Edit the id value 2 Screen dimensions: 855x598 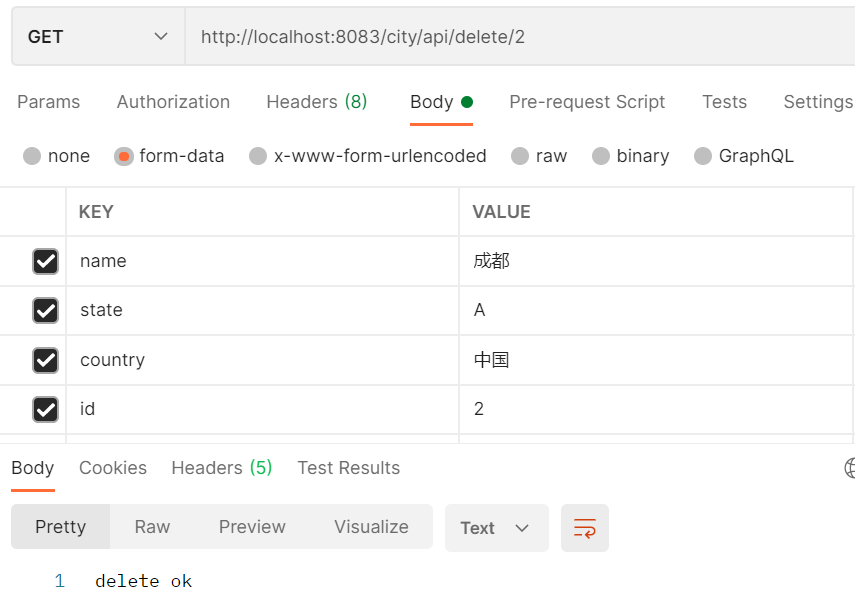click(x=656, y=409)
